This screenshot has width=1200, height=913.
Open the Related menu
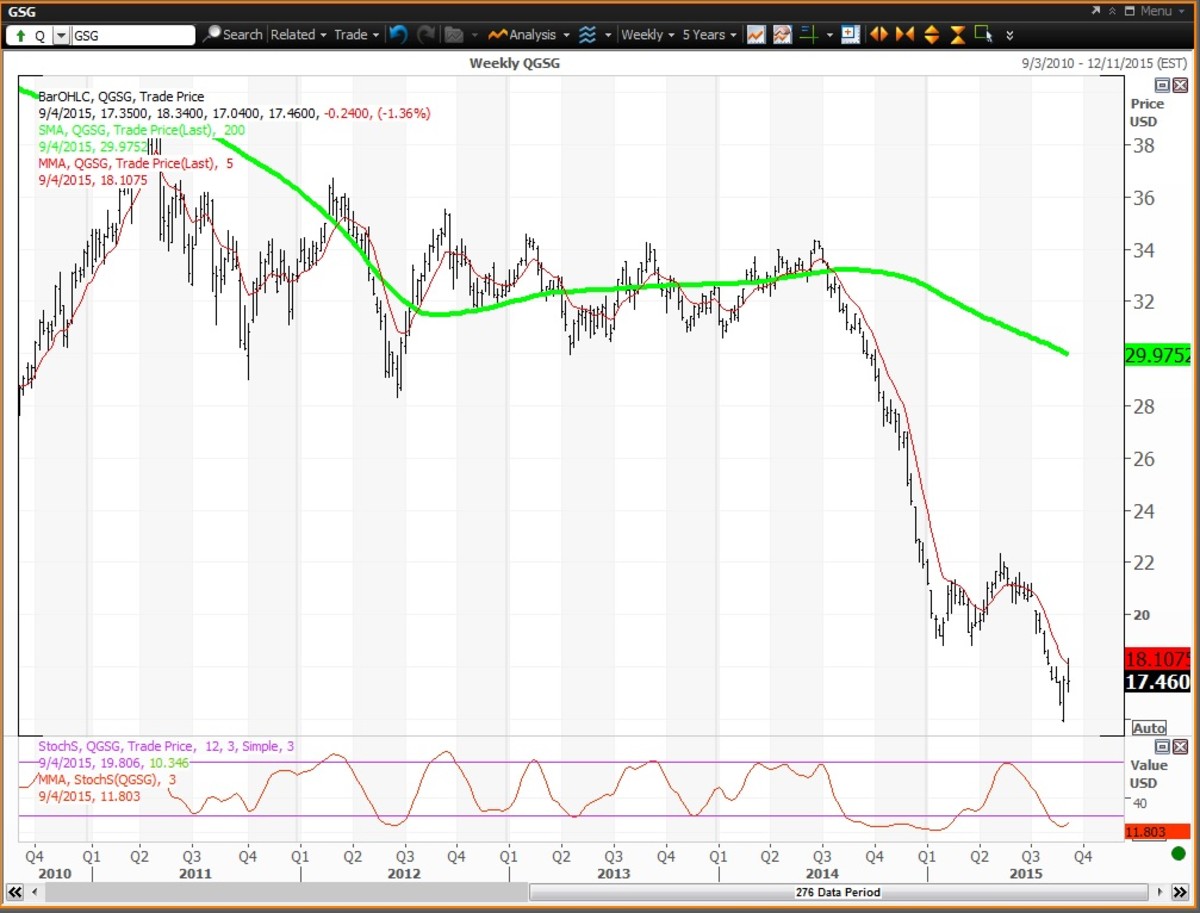point(298,34)
